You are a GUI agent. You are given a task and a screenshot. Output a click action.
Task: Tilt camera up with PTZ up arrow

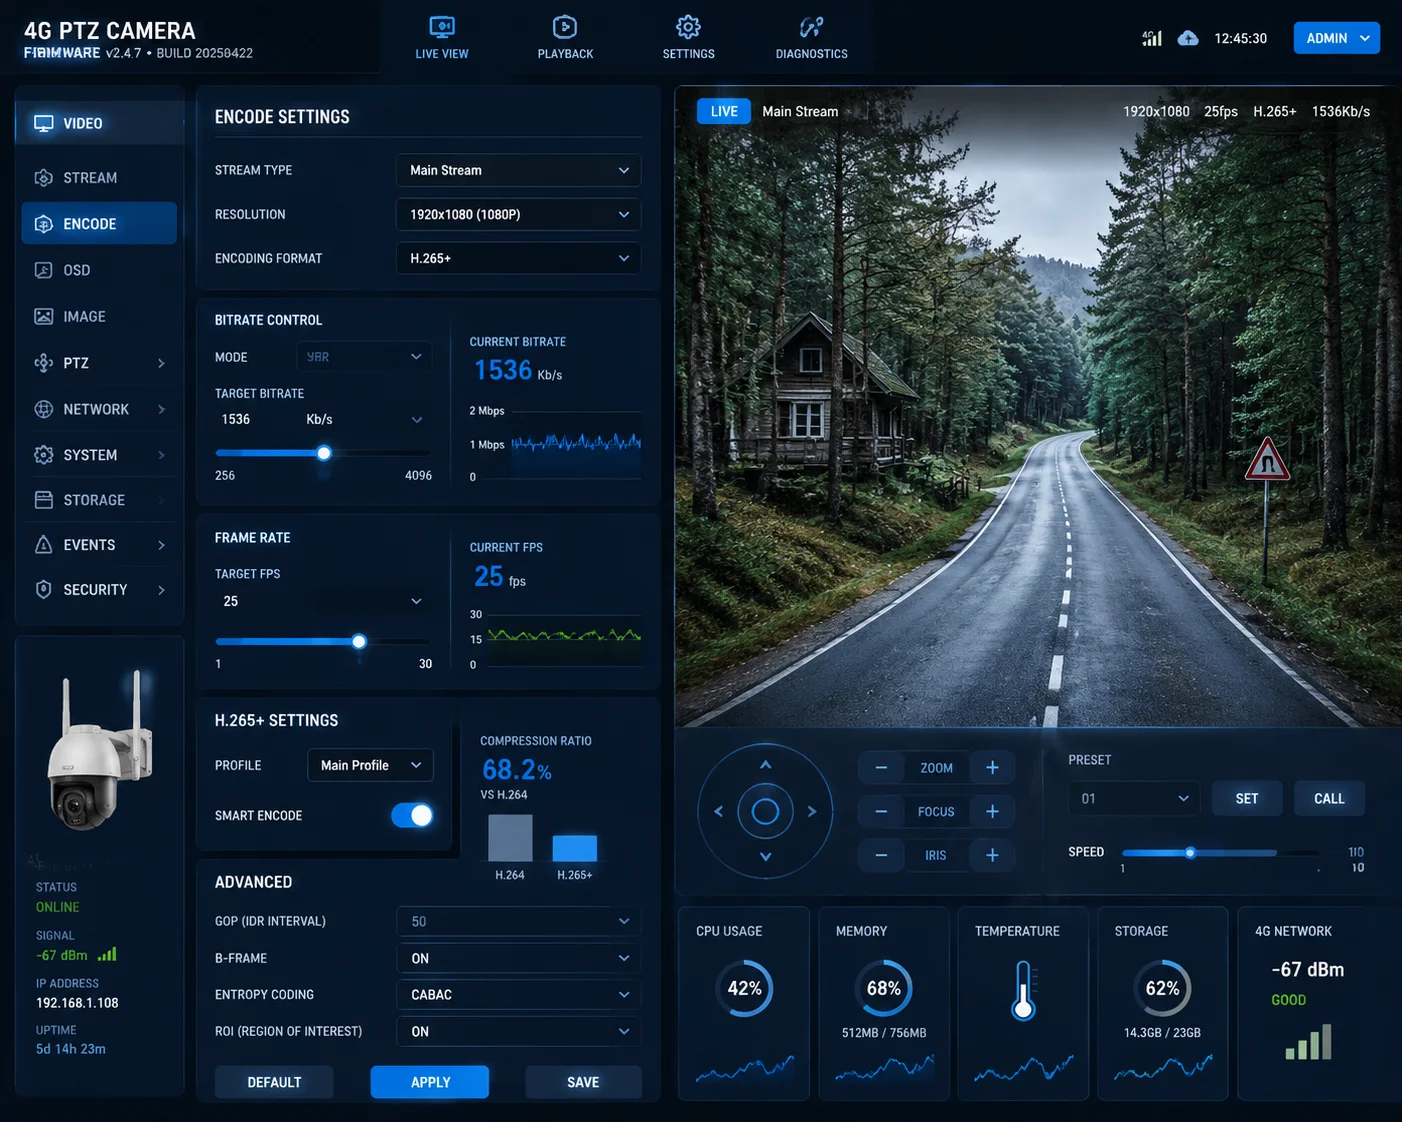765,765
